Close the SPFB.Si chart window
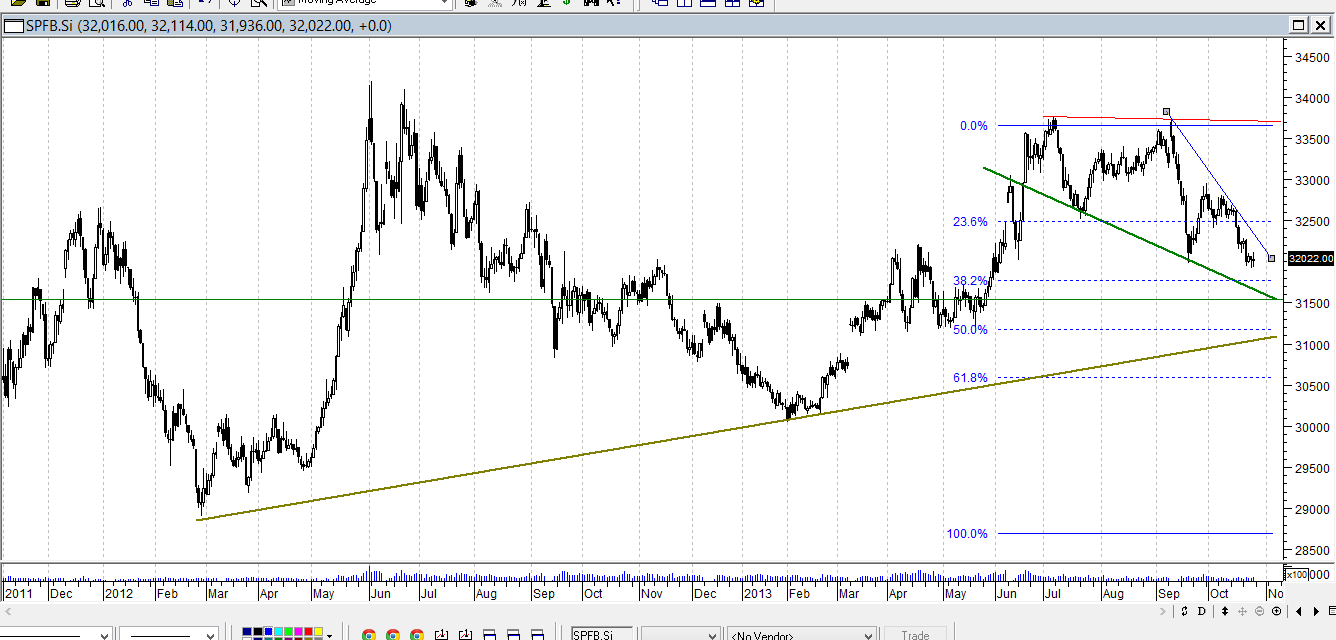This screenshot has height=640, width=1336. tap(1322, 26)
